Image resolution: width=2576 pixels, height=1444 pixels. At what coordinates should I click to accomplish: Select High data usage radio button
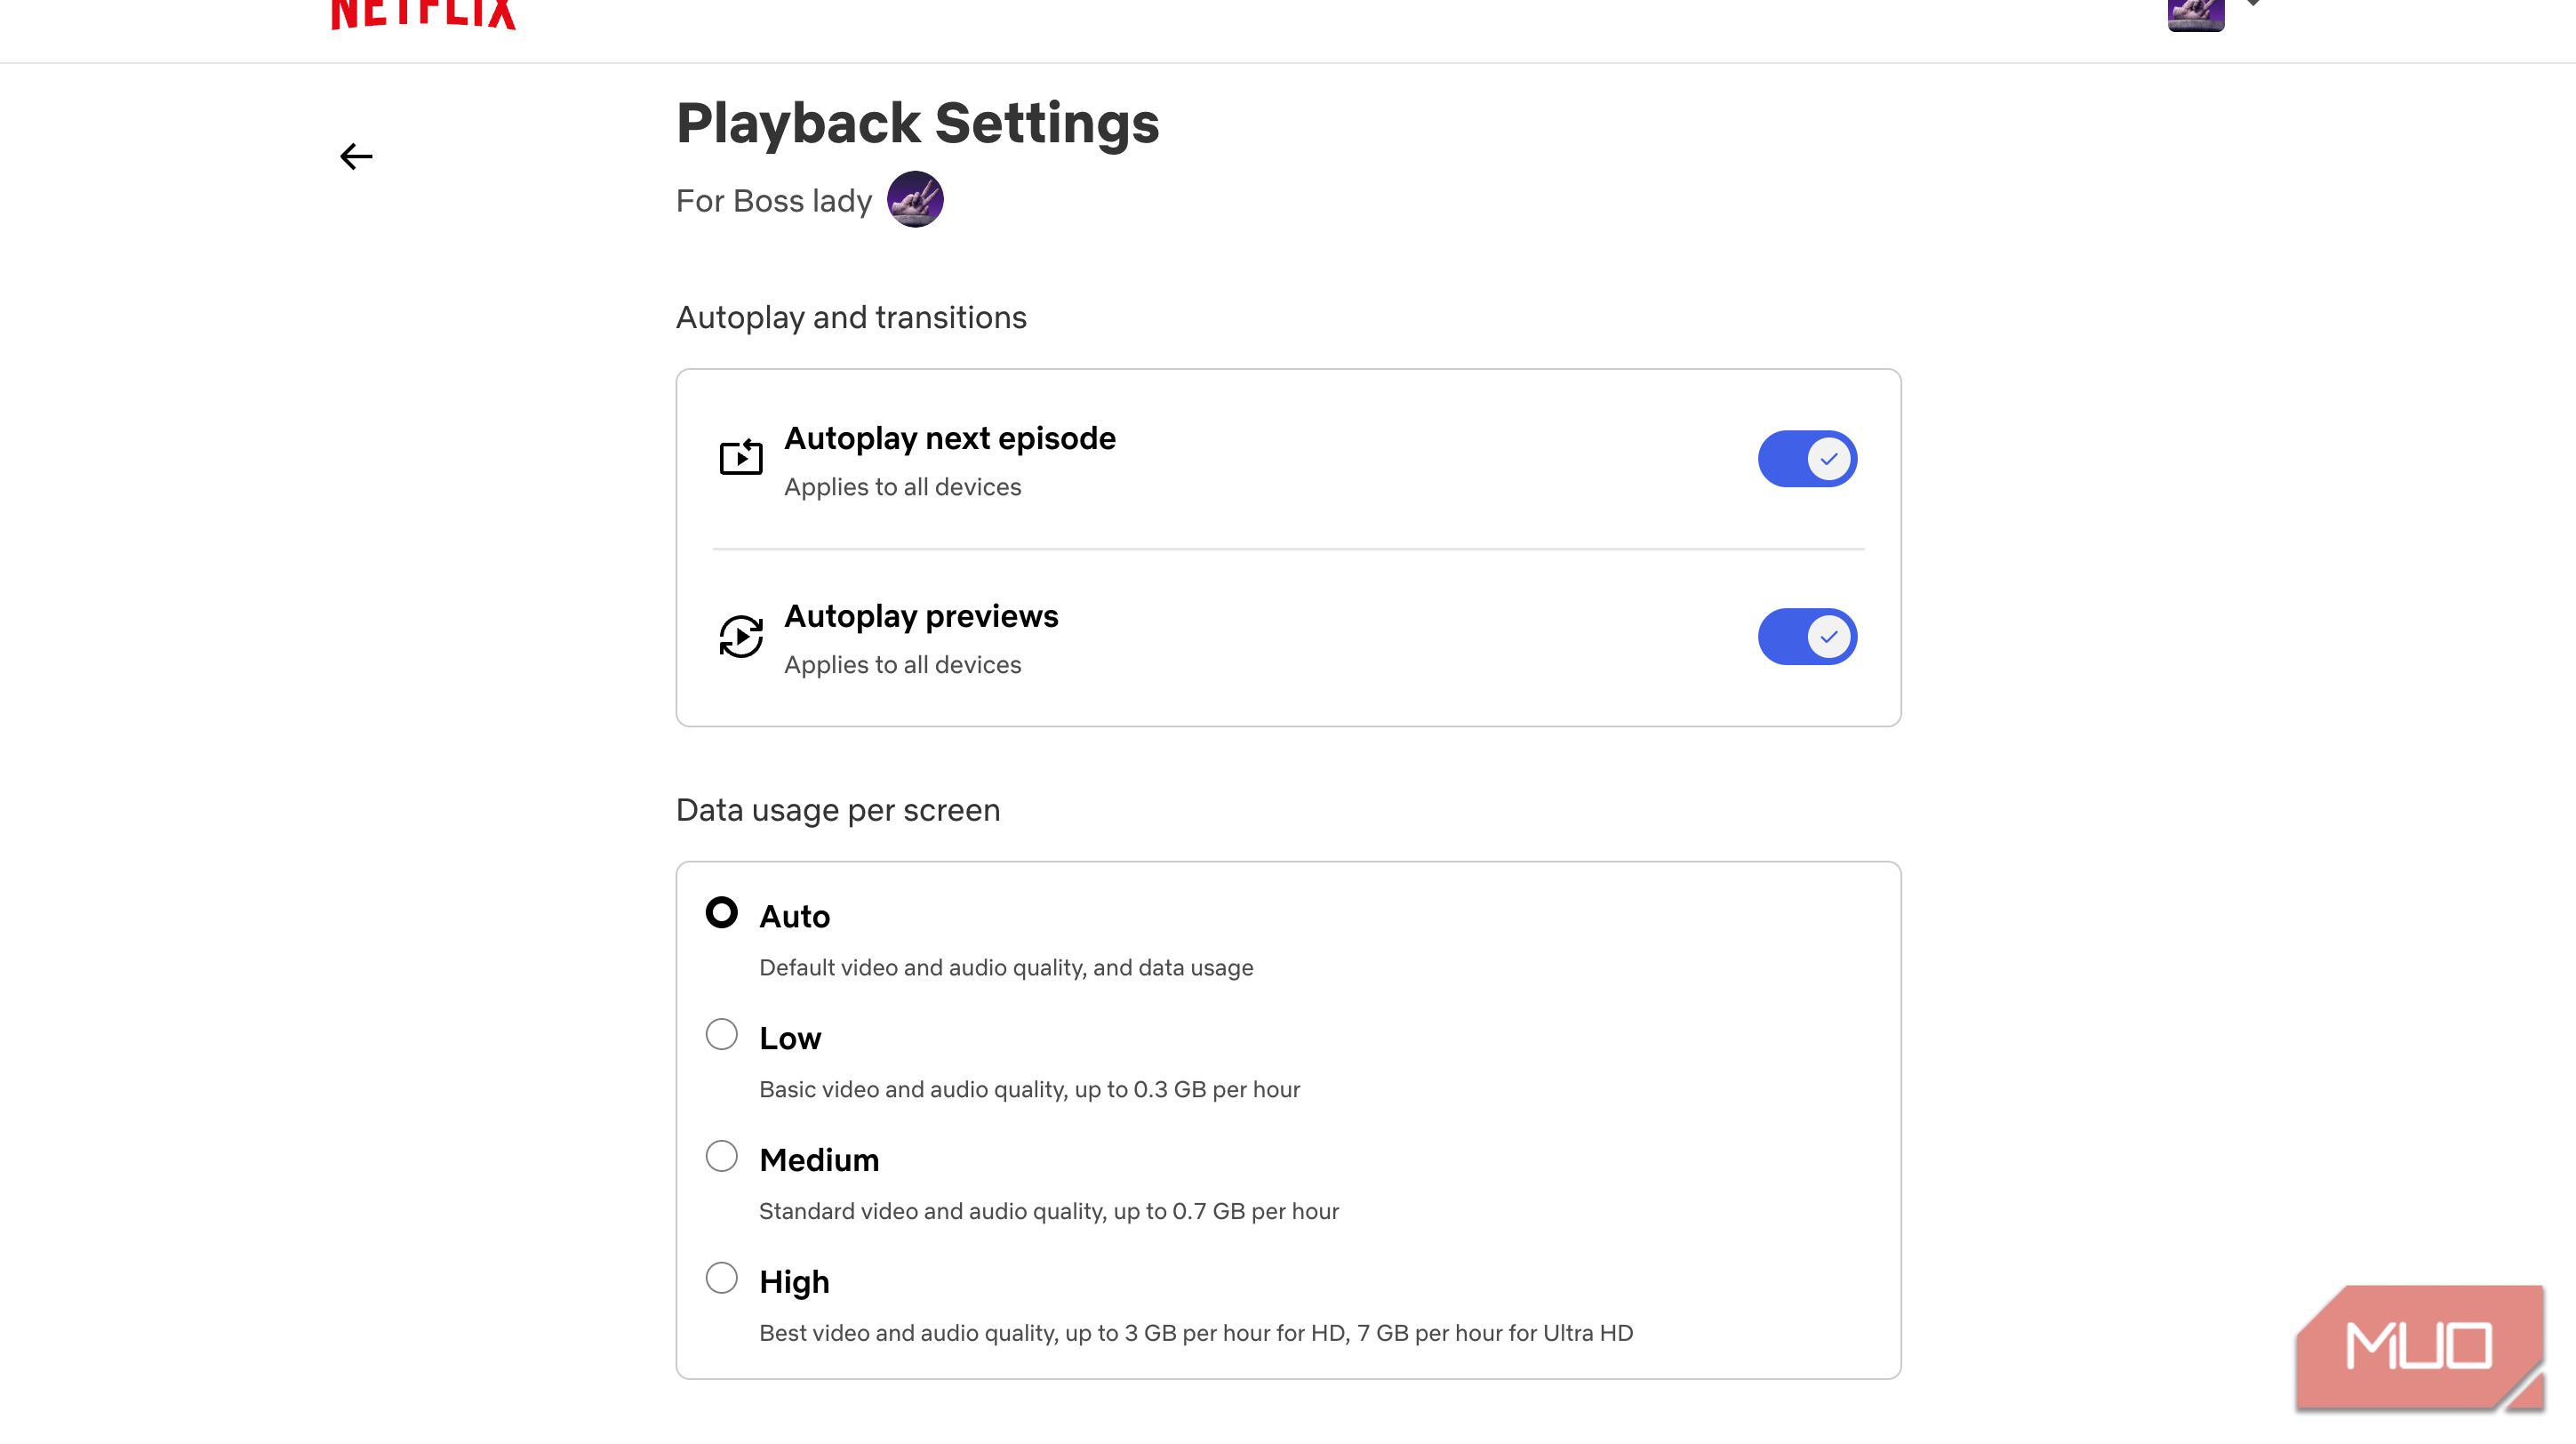(721, 1278)
